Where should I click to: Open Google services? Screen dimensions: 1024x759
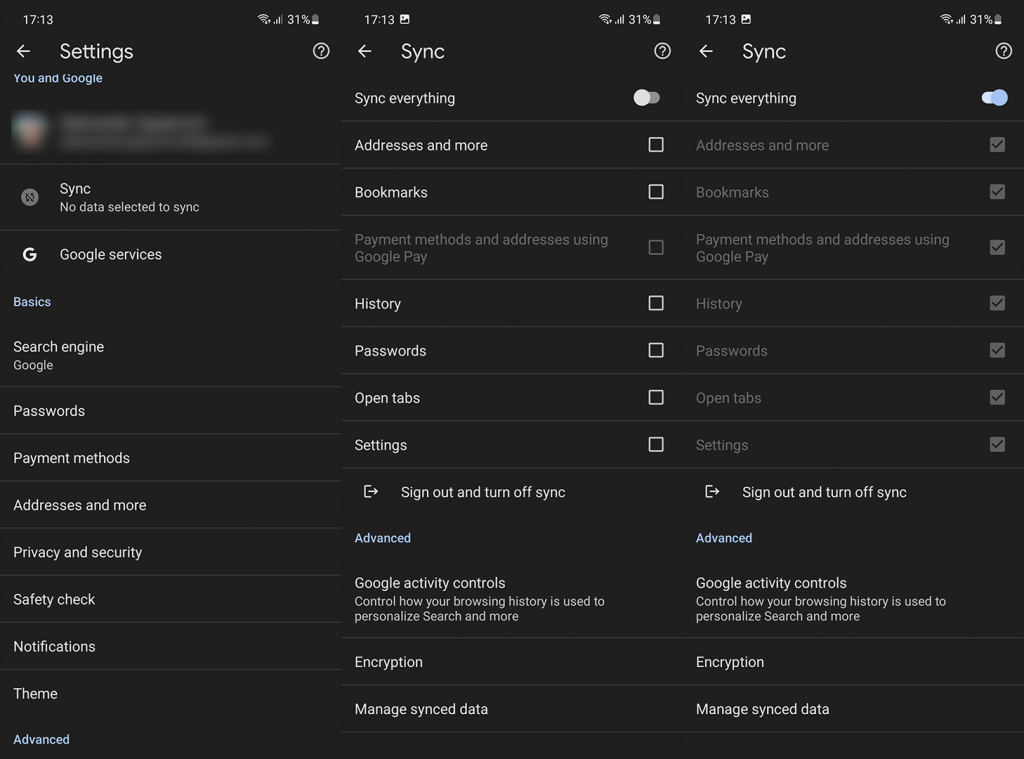[170, 255]
